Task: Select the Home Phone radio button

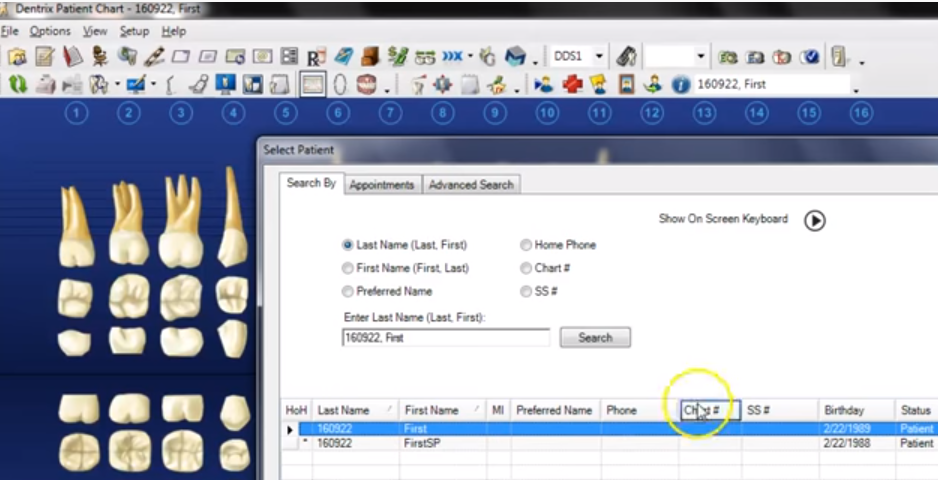Action: click(x=526, y=245)
